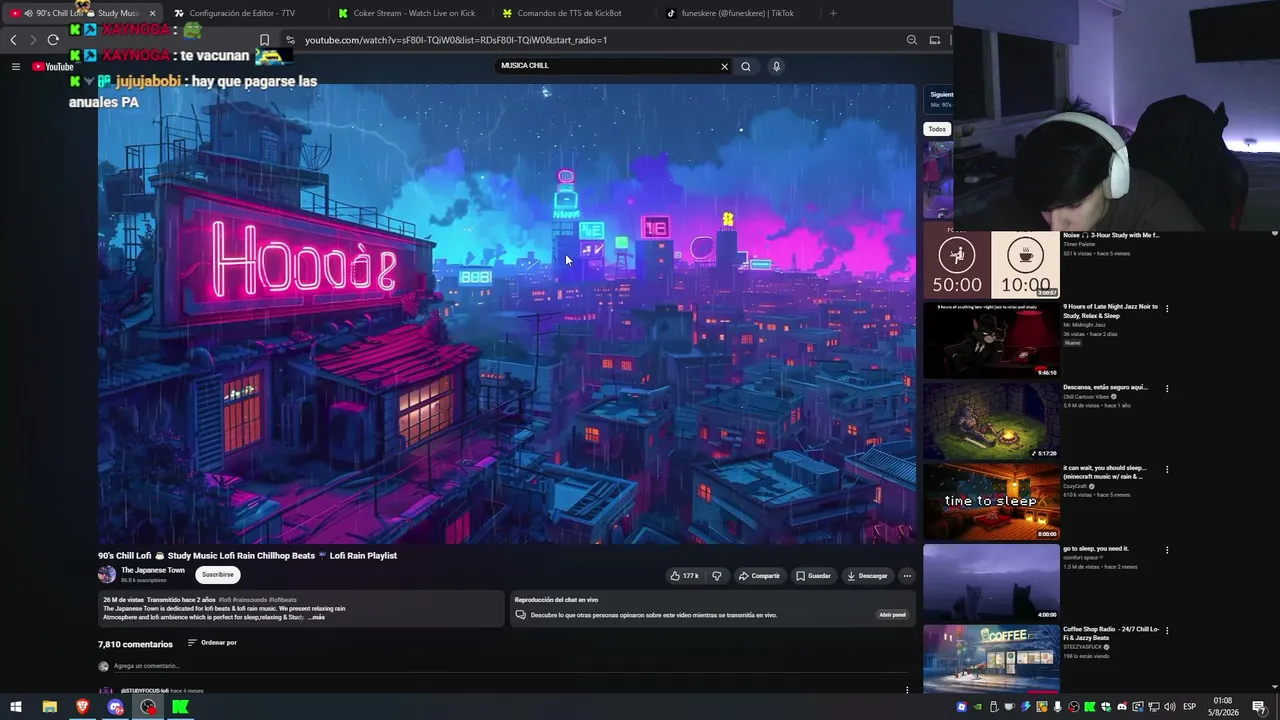
Task: Download the video with Descargar
Action: tap(867, 576)
